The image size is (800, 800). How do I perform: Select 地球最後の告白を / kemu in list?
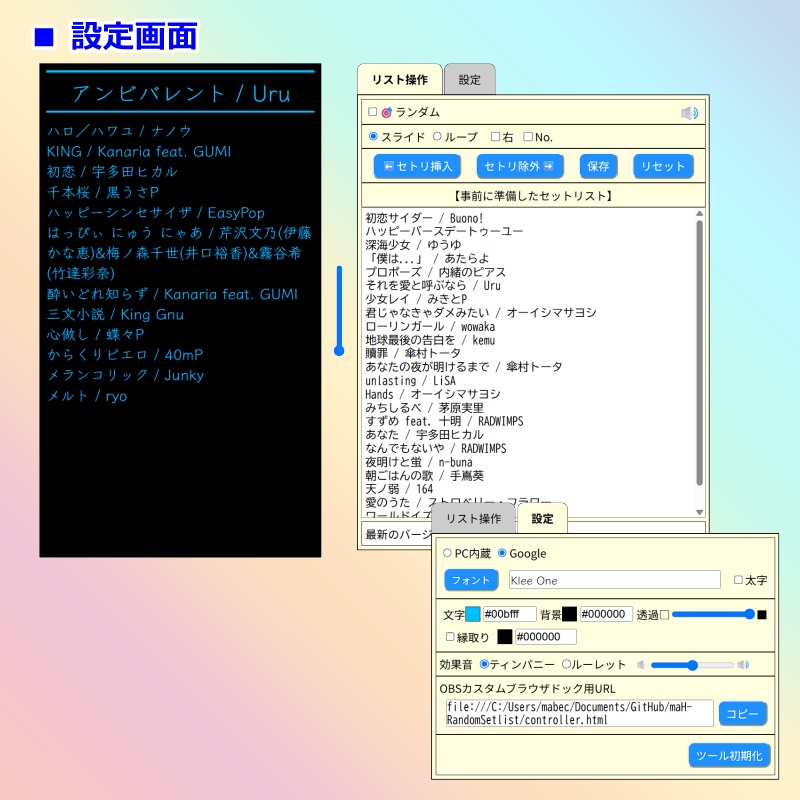[430, 340]
